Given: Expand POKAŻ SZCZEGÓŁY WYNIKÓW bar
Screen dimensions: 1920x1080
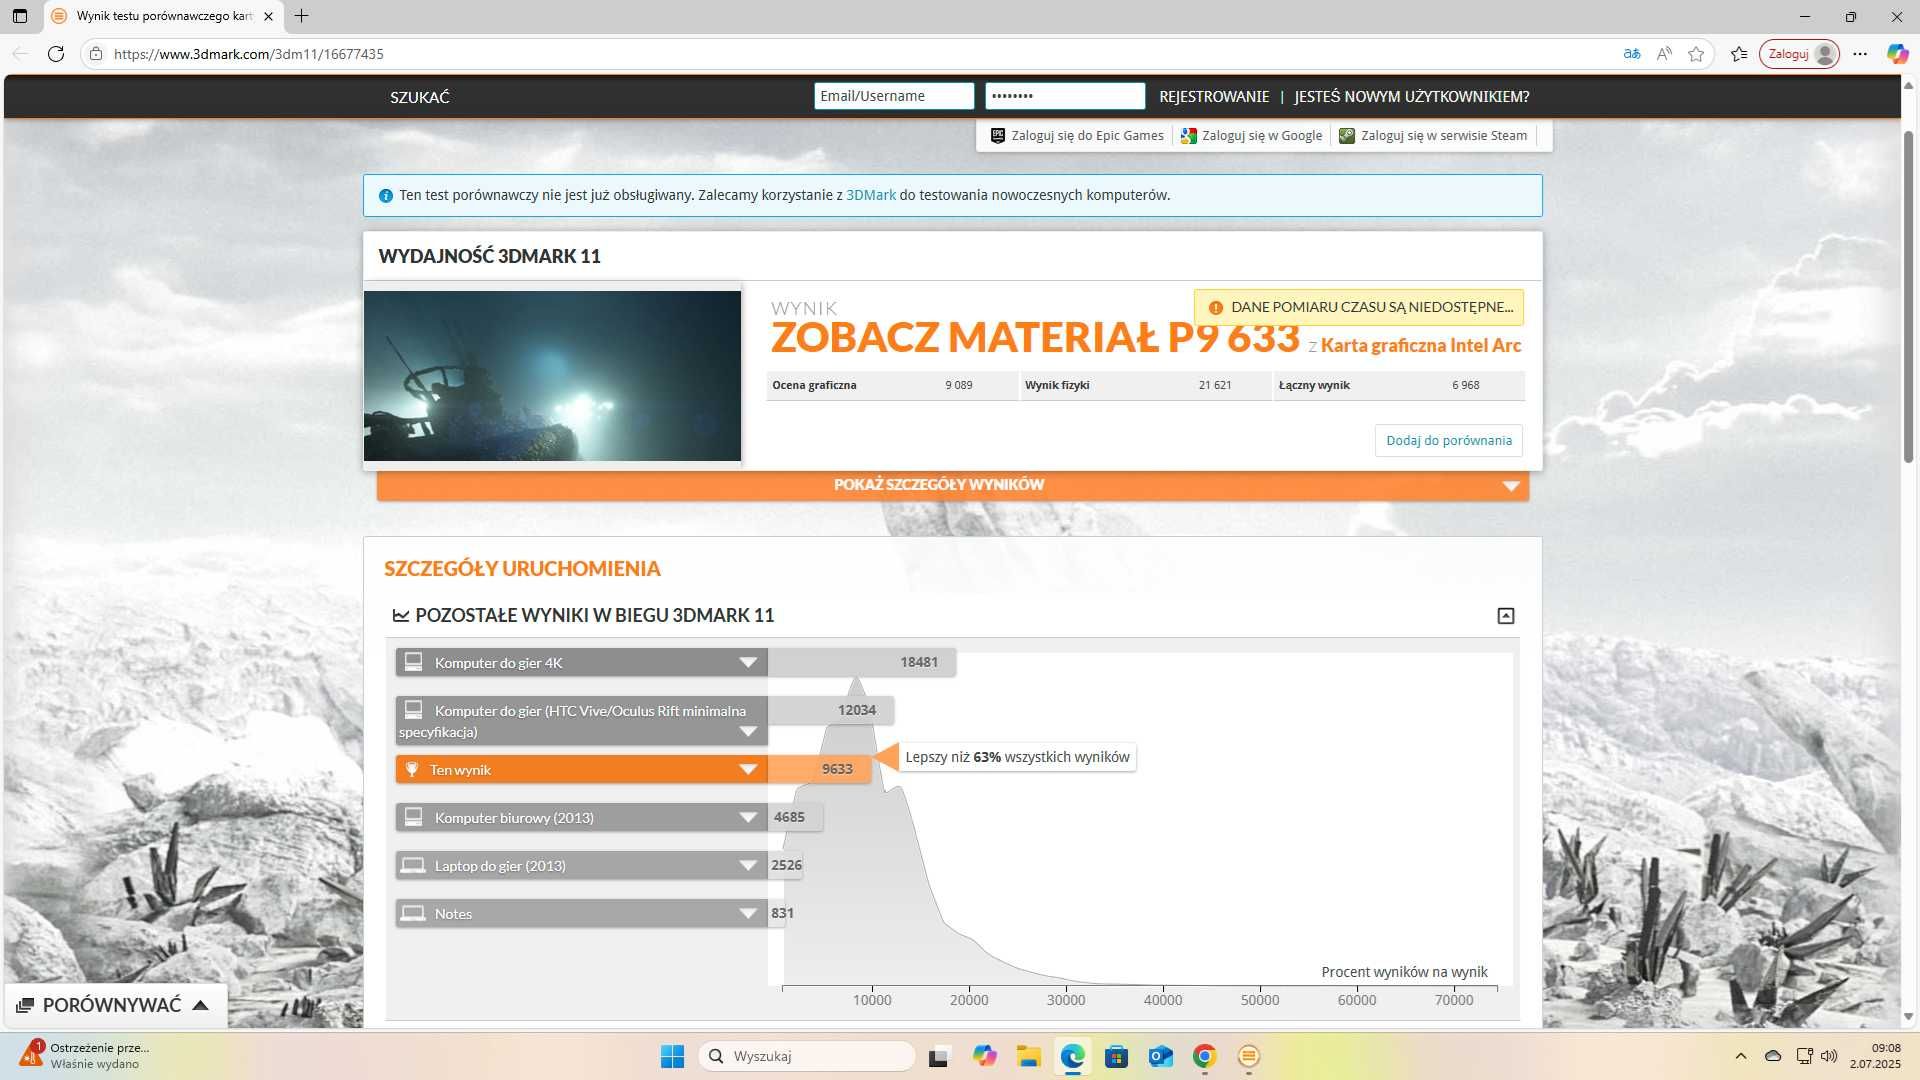Looking at the screenshot, I should point(953,485).
